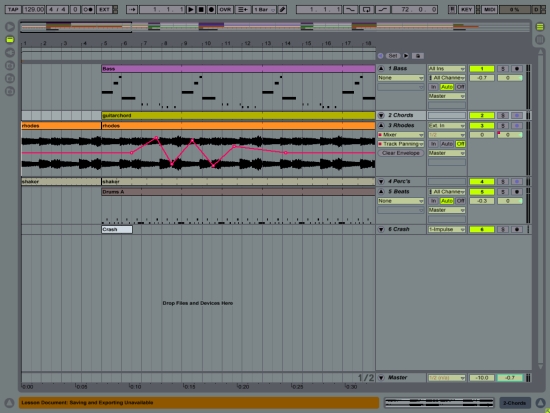This screenshot has height=413, width=550.
Task: Enable the KEY map mode switch
Action: [466, 9]
